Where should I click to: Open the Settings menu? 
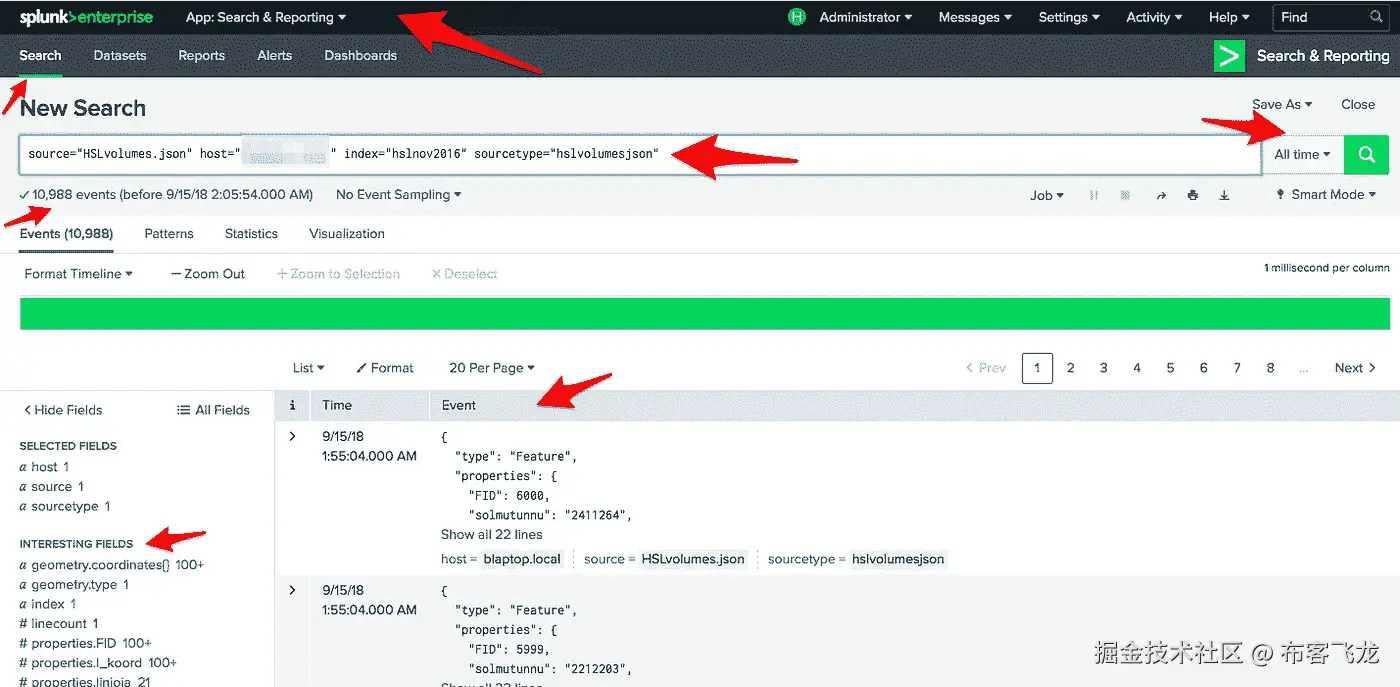pyautogui.click(x=1069, y=17)
